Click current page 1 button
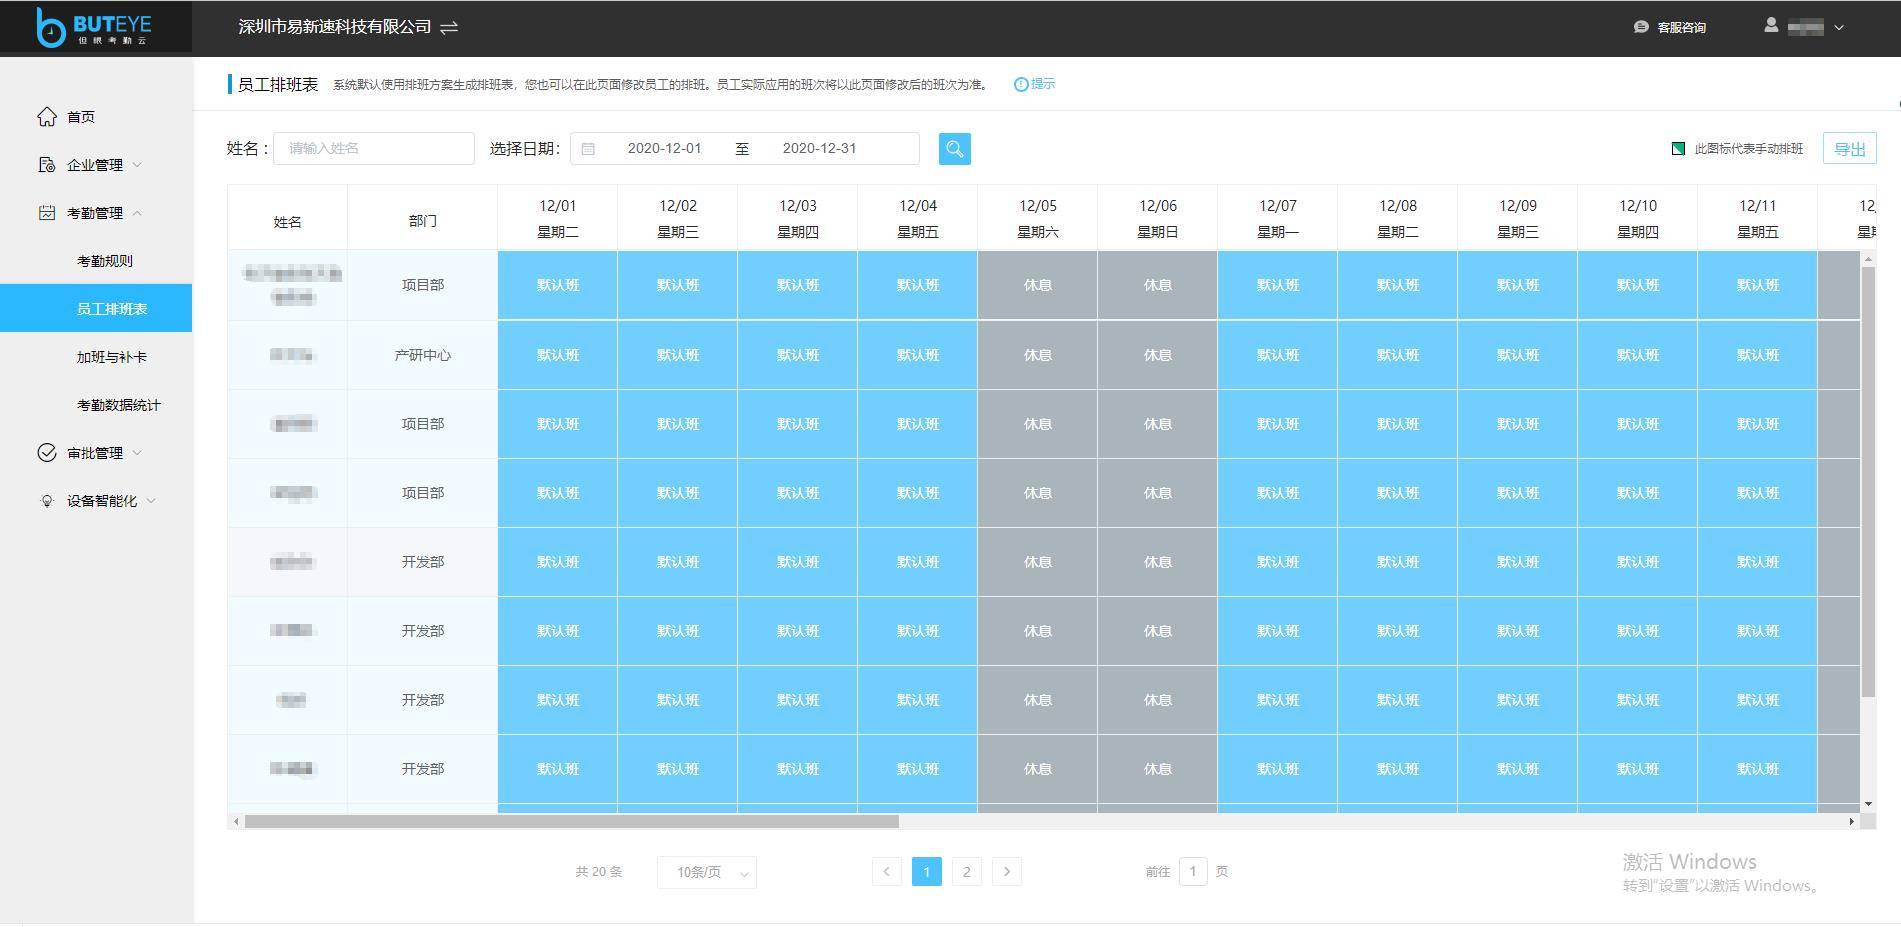 tap(927, 872)
